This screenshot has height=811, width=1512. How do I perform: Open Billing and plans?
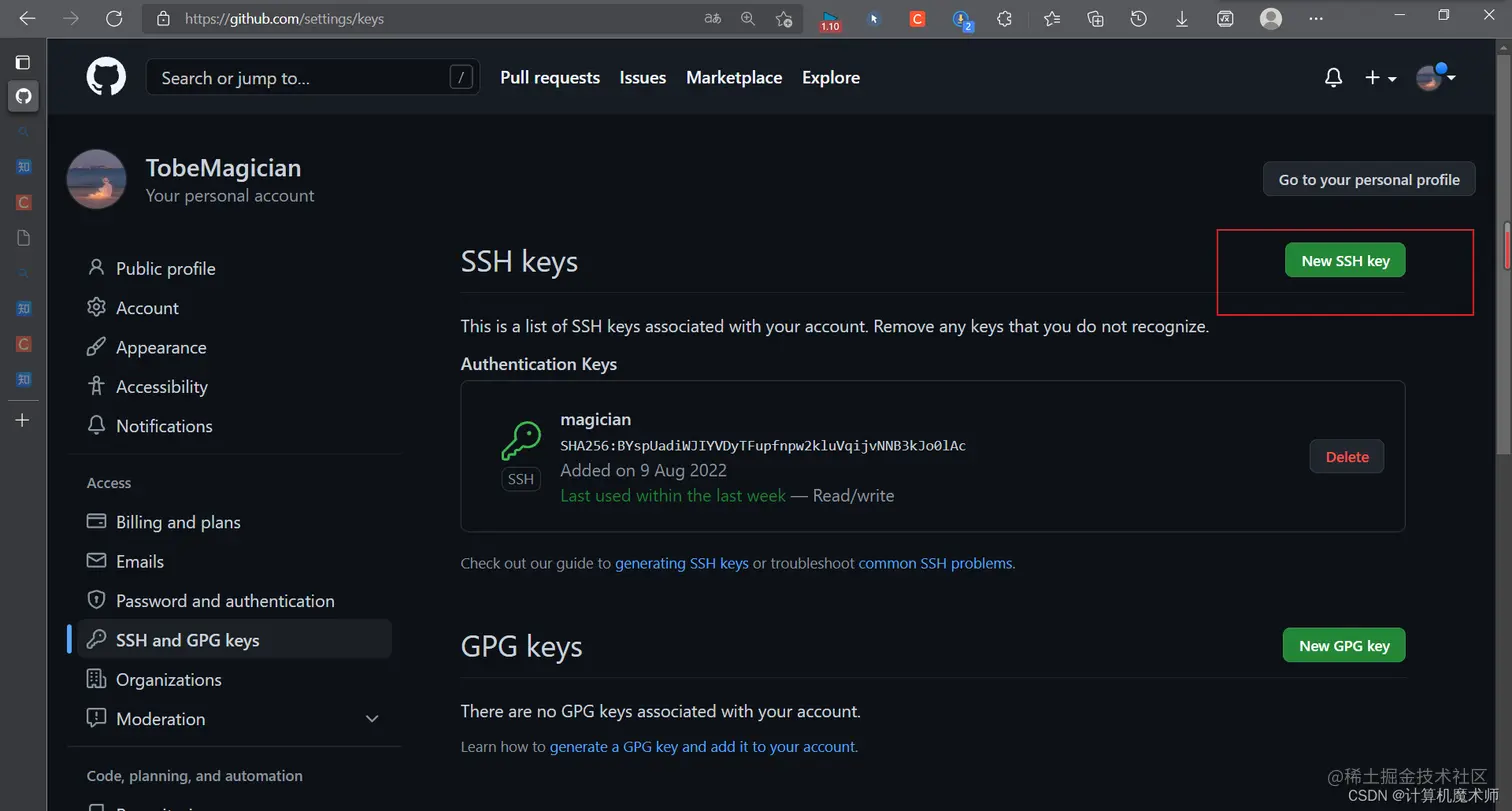[178, 522]
